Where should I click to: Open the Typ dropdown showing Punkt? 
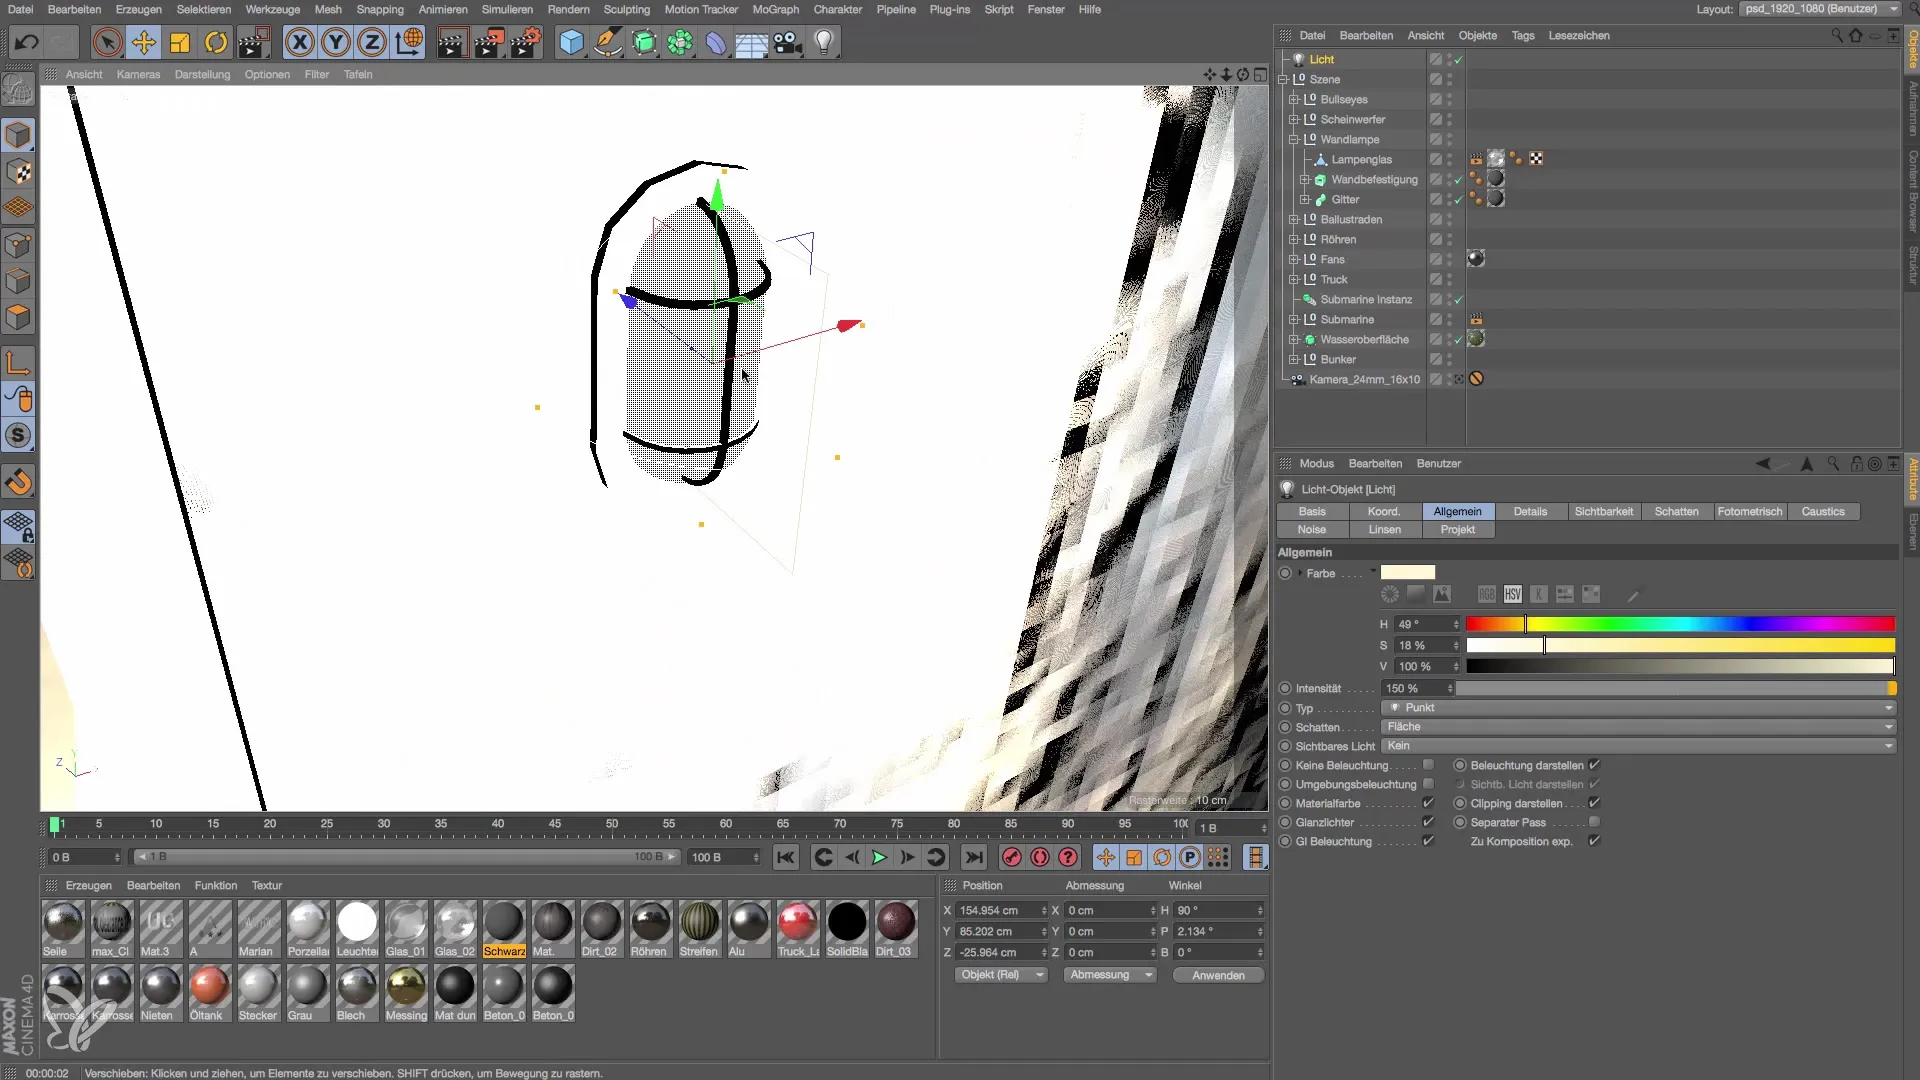pyautogui.click(x=1639, y=708)
